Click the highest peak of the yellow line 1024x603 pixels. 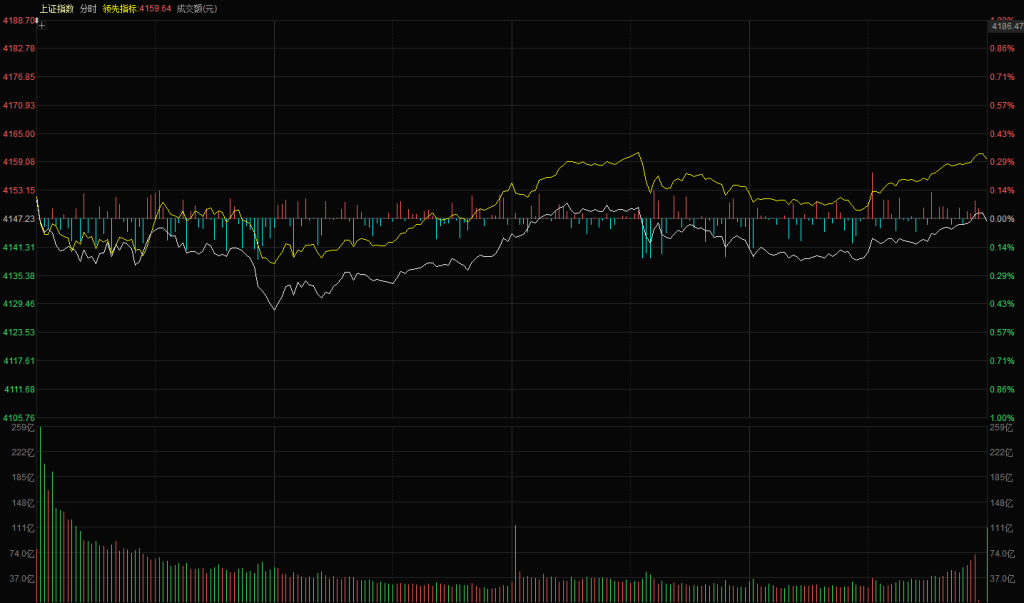[638, 153]
